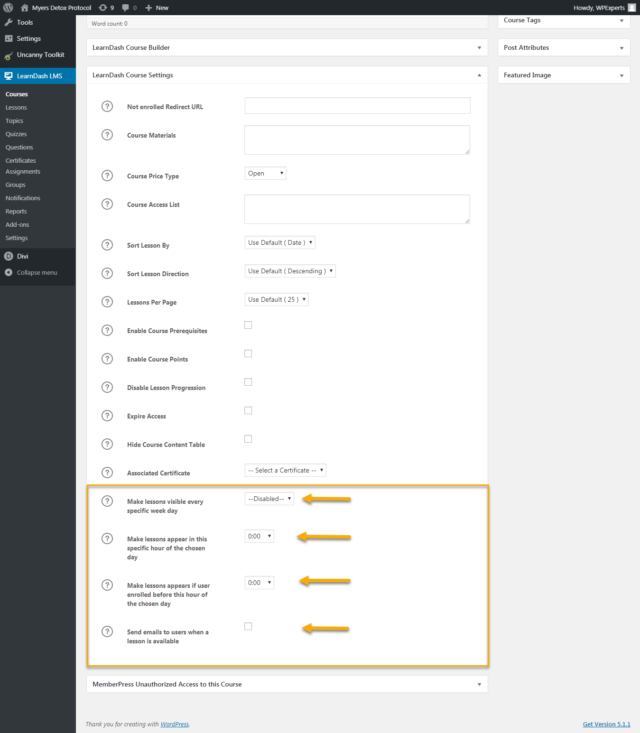Open the Lessons submenu item
This screenshot has width=640, height=733.
coord(16,108)
